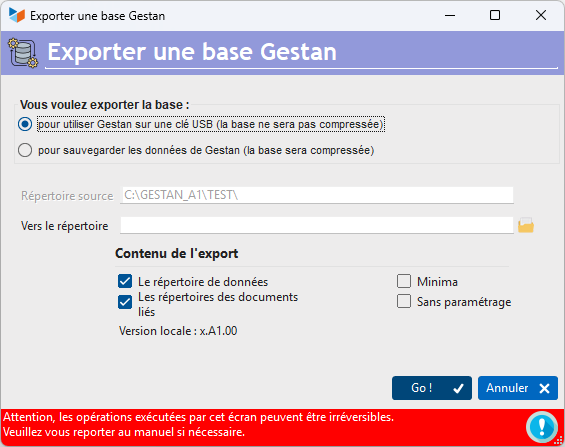
Task: Uncheck Les répertoires des documents liés
Action: coord(125,302)
